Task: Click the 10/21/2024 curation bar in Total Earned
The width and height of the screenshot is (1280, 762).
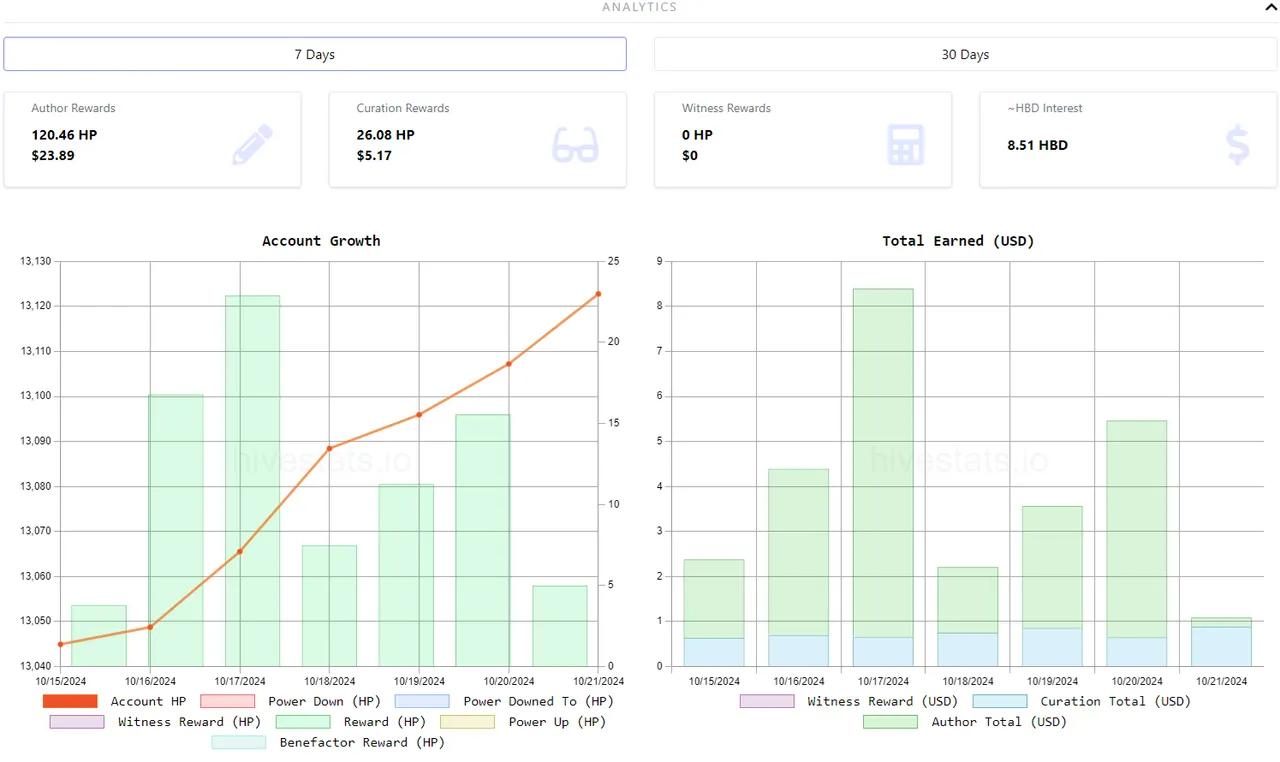Action: 1221,646
